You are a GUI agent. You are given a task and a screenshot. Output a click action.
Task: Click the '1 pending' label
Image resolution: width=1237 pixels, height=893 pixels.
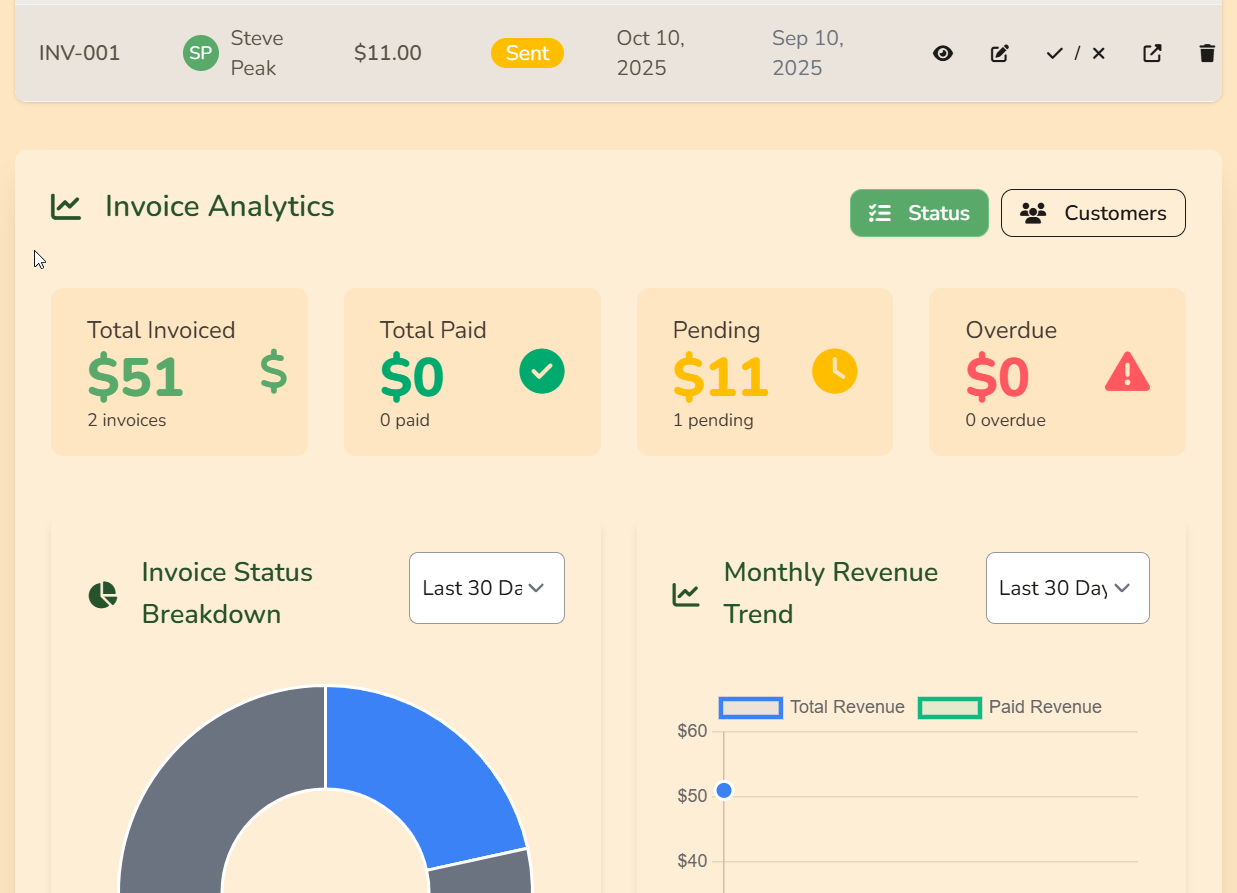(x=713, y=420)
